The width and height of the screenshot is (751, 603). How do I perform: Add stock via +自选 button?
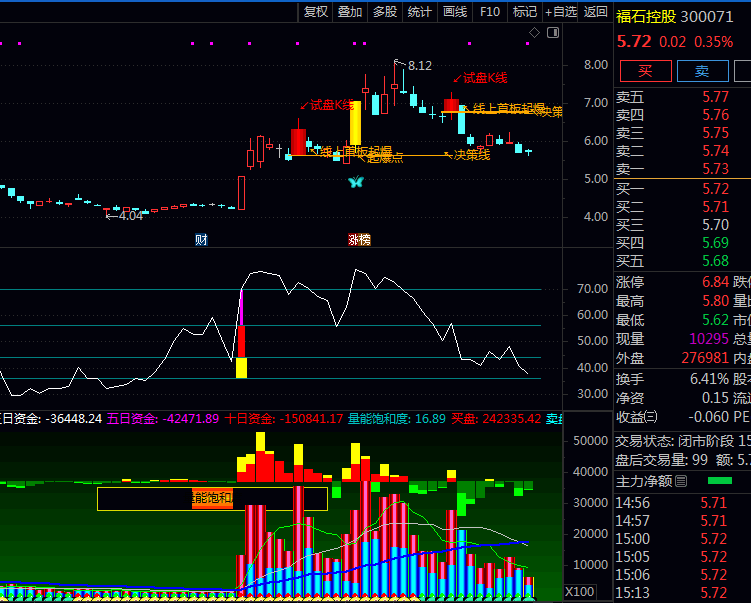tap(560, 12)
